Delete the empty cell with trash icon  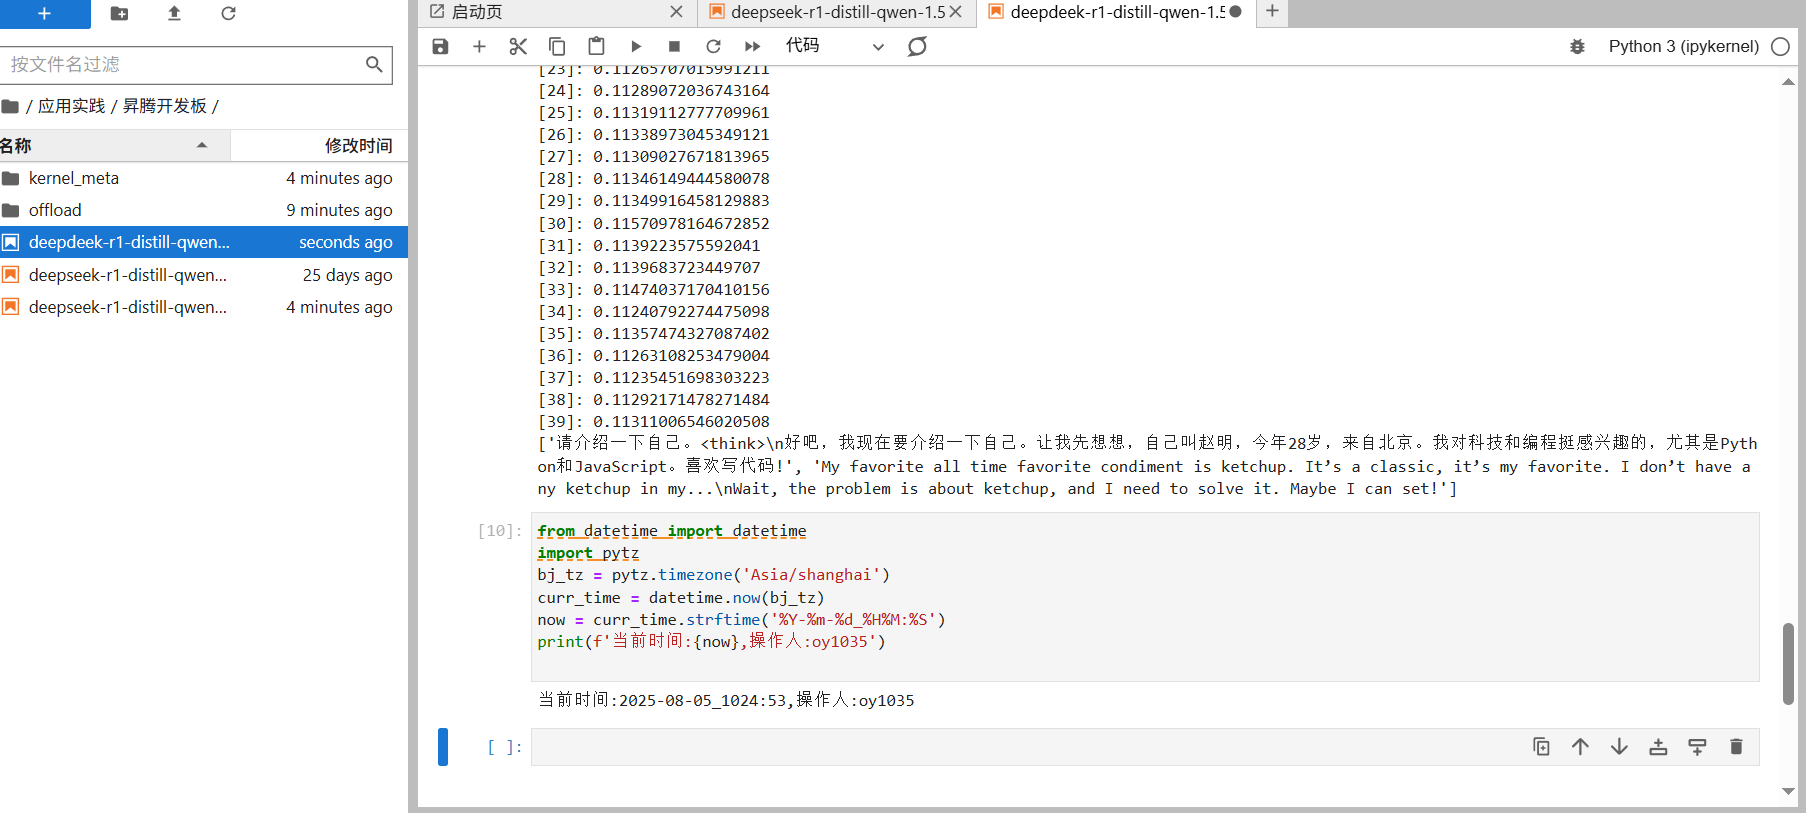pyautogui.click(x=1736, y=747)
